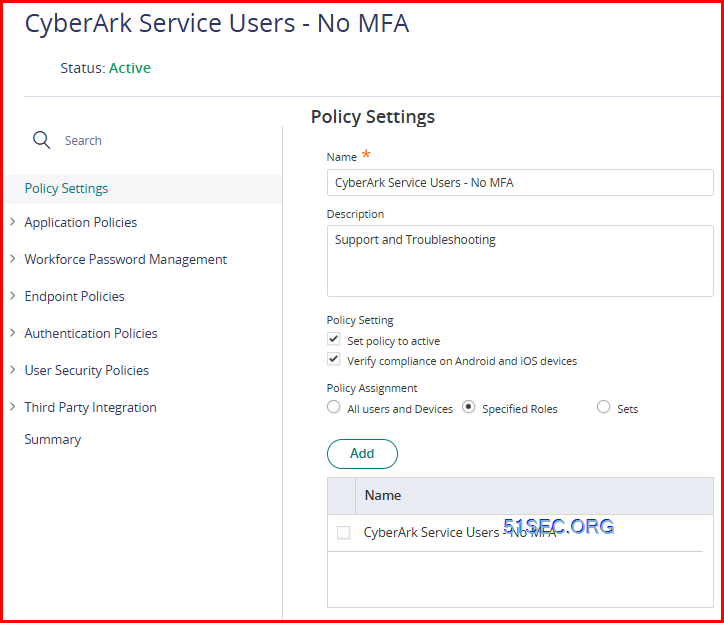Focus the sidebar Search field
Viewport: 724px width, 623px height.
tap(83, 140)
